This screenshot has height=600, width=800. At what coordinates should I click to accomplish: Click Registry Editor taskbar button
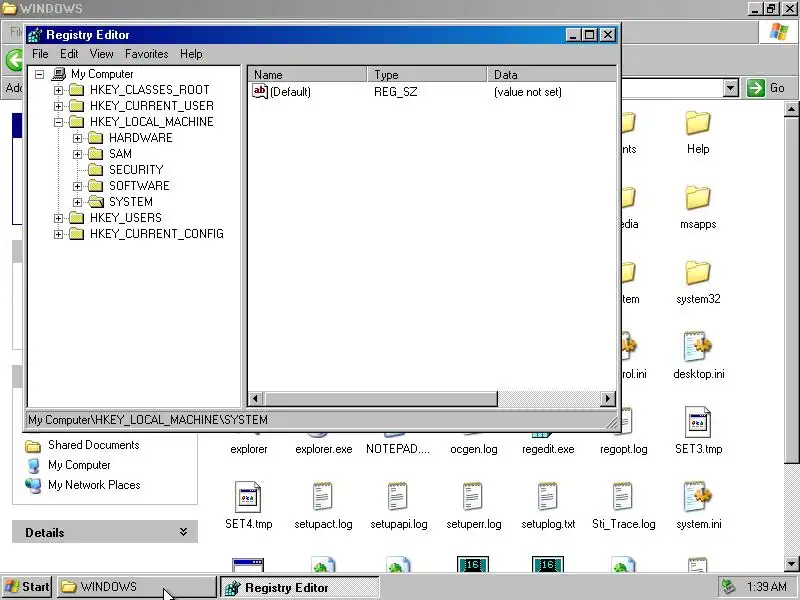click(299, 587)
